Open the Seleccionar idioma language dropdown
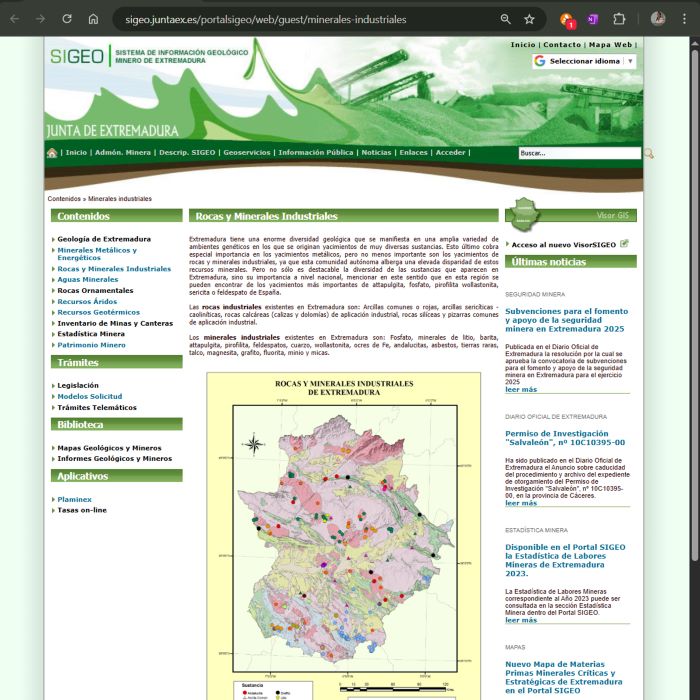 coord(585,61)
